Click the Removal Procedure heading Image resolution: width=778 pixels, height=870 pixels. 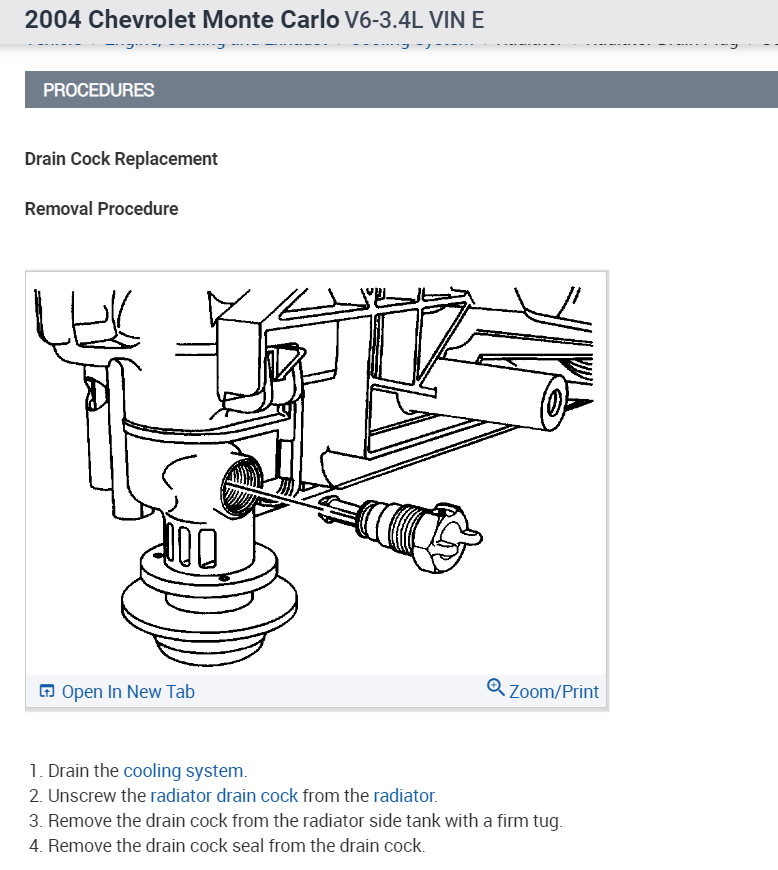click(x=102, y=209)
